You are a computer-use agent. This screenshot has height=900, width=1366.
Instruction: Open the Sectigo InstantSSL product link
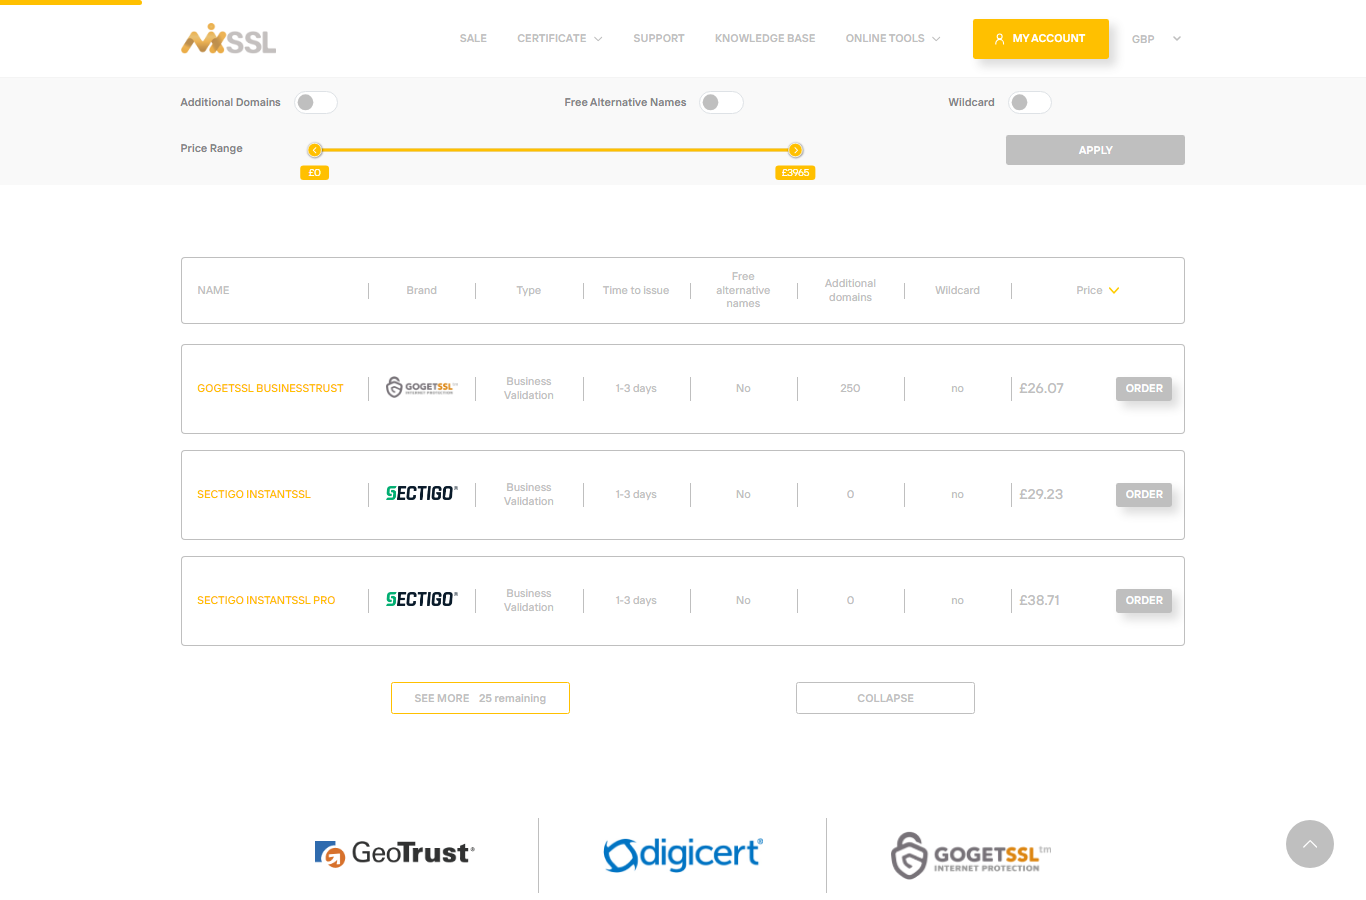254,494
